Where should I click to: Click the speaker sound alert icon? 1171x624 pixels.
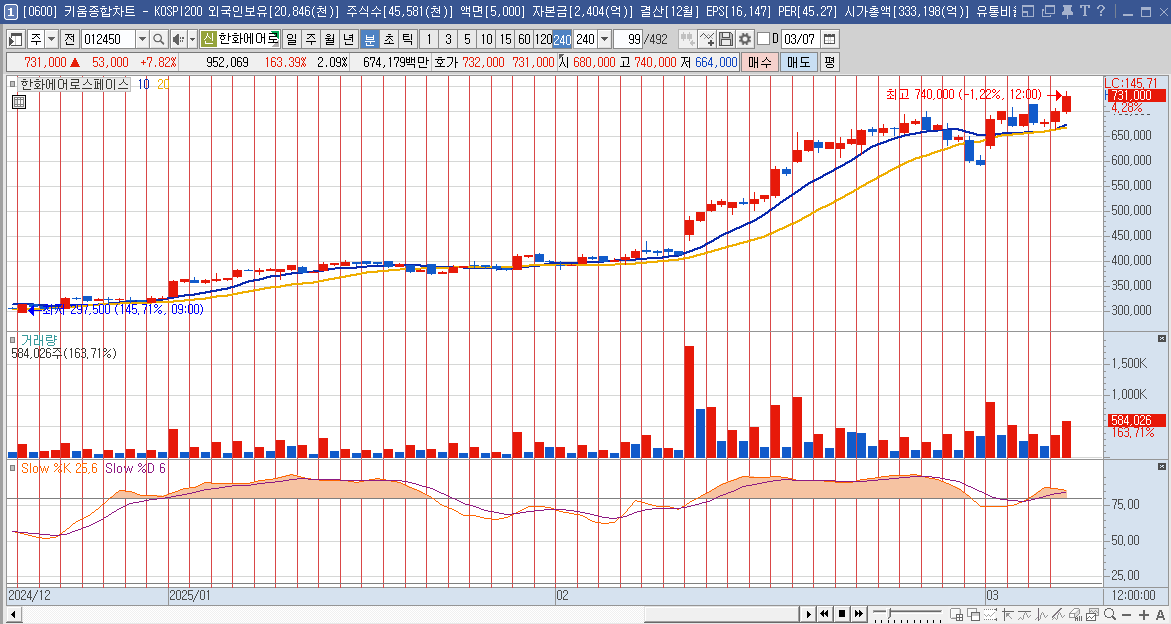[x=178, y=39]
